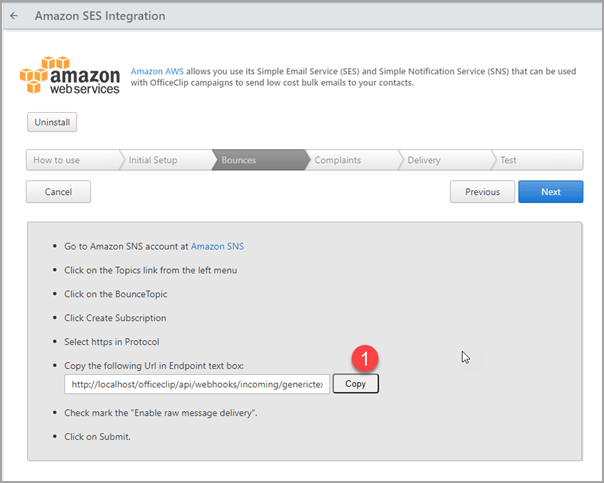
Task: Click the text 'Select https in Protocol'
Action: (x=112, y=342)
